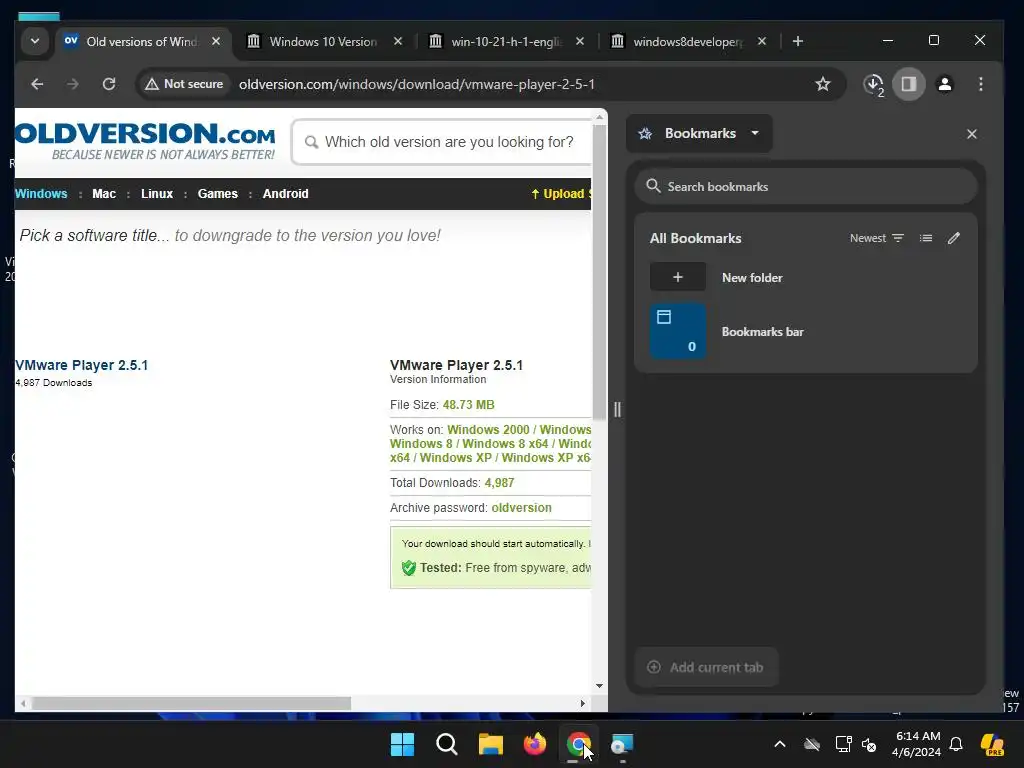Click the Upload link in nav bar
This screenshot has width=1024, height=768.
tap(560, 194)
